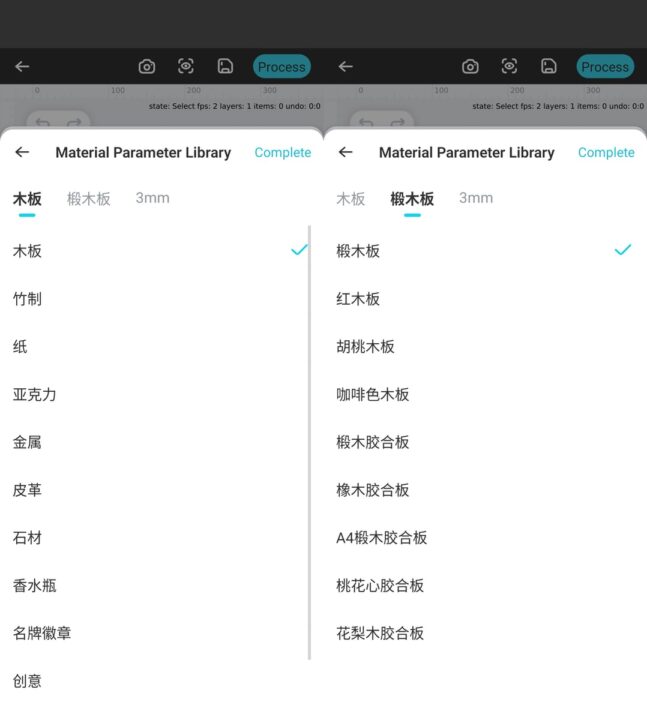Select the 竹制 material category
The height and width of the screenshot is (720, 647).
(x=27, y=299)
